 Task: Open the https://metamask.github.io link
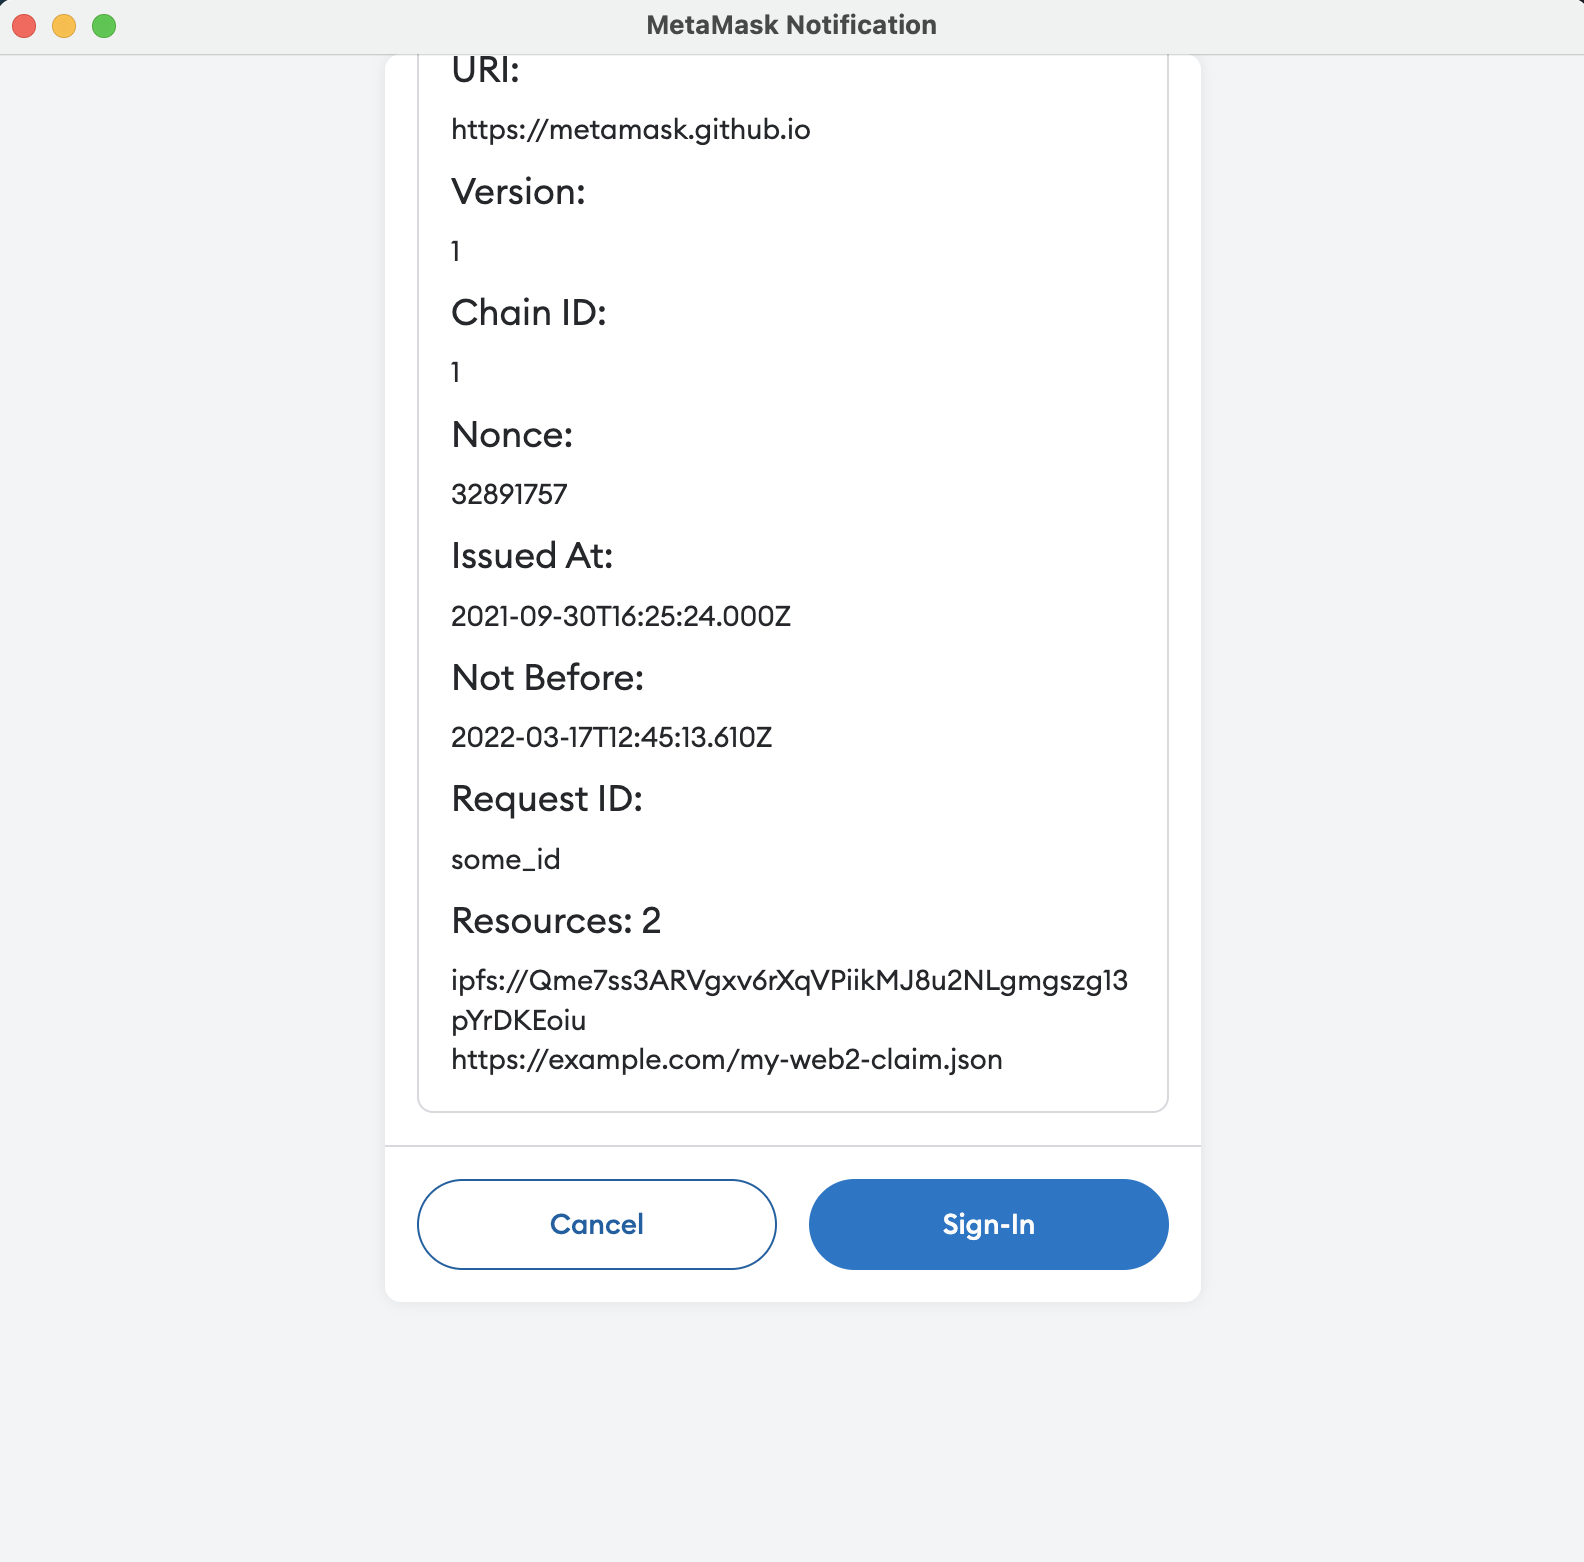click(x=631, y=129)
